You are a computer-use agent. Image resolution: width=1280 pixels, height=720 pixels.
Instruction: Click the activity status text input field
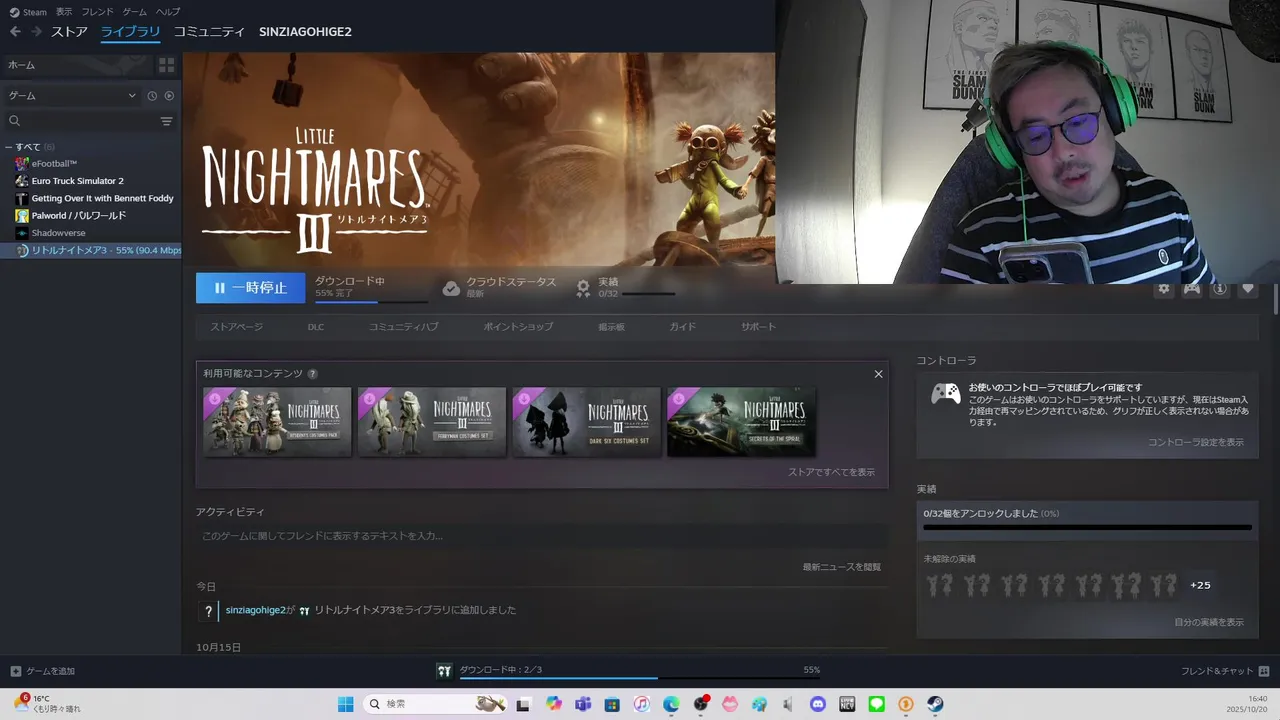(x=542, y=536)
